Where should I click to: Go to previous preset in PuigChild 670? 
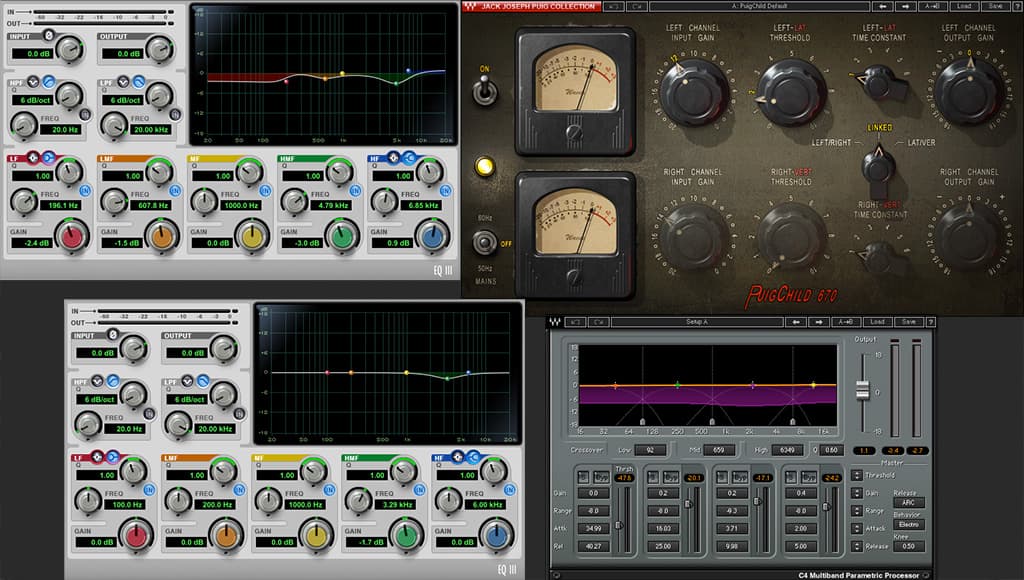882,6
